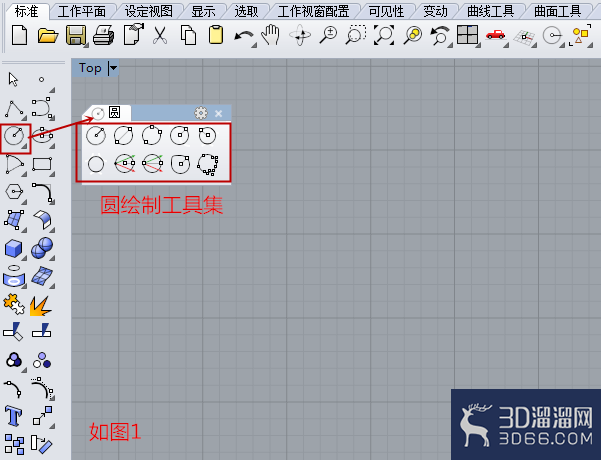The width and height of the screenshot is (601, 460).
Task: Select the polygon tool
Action: click(x=14, y=191)
